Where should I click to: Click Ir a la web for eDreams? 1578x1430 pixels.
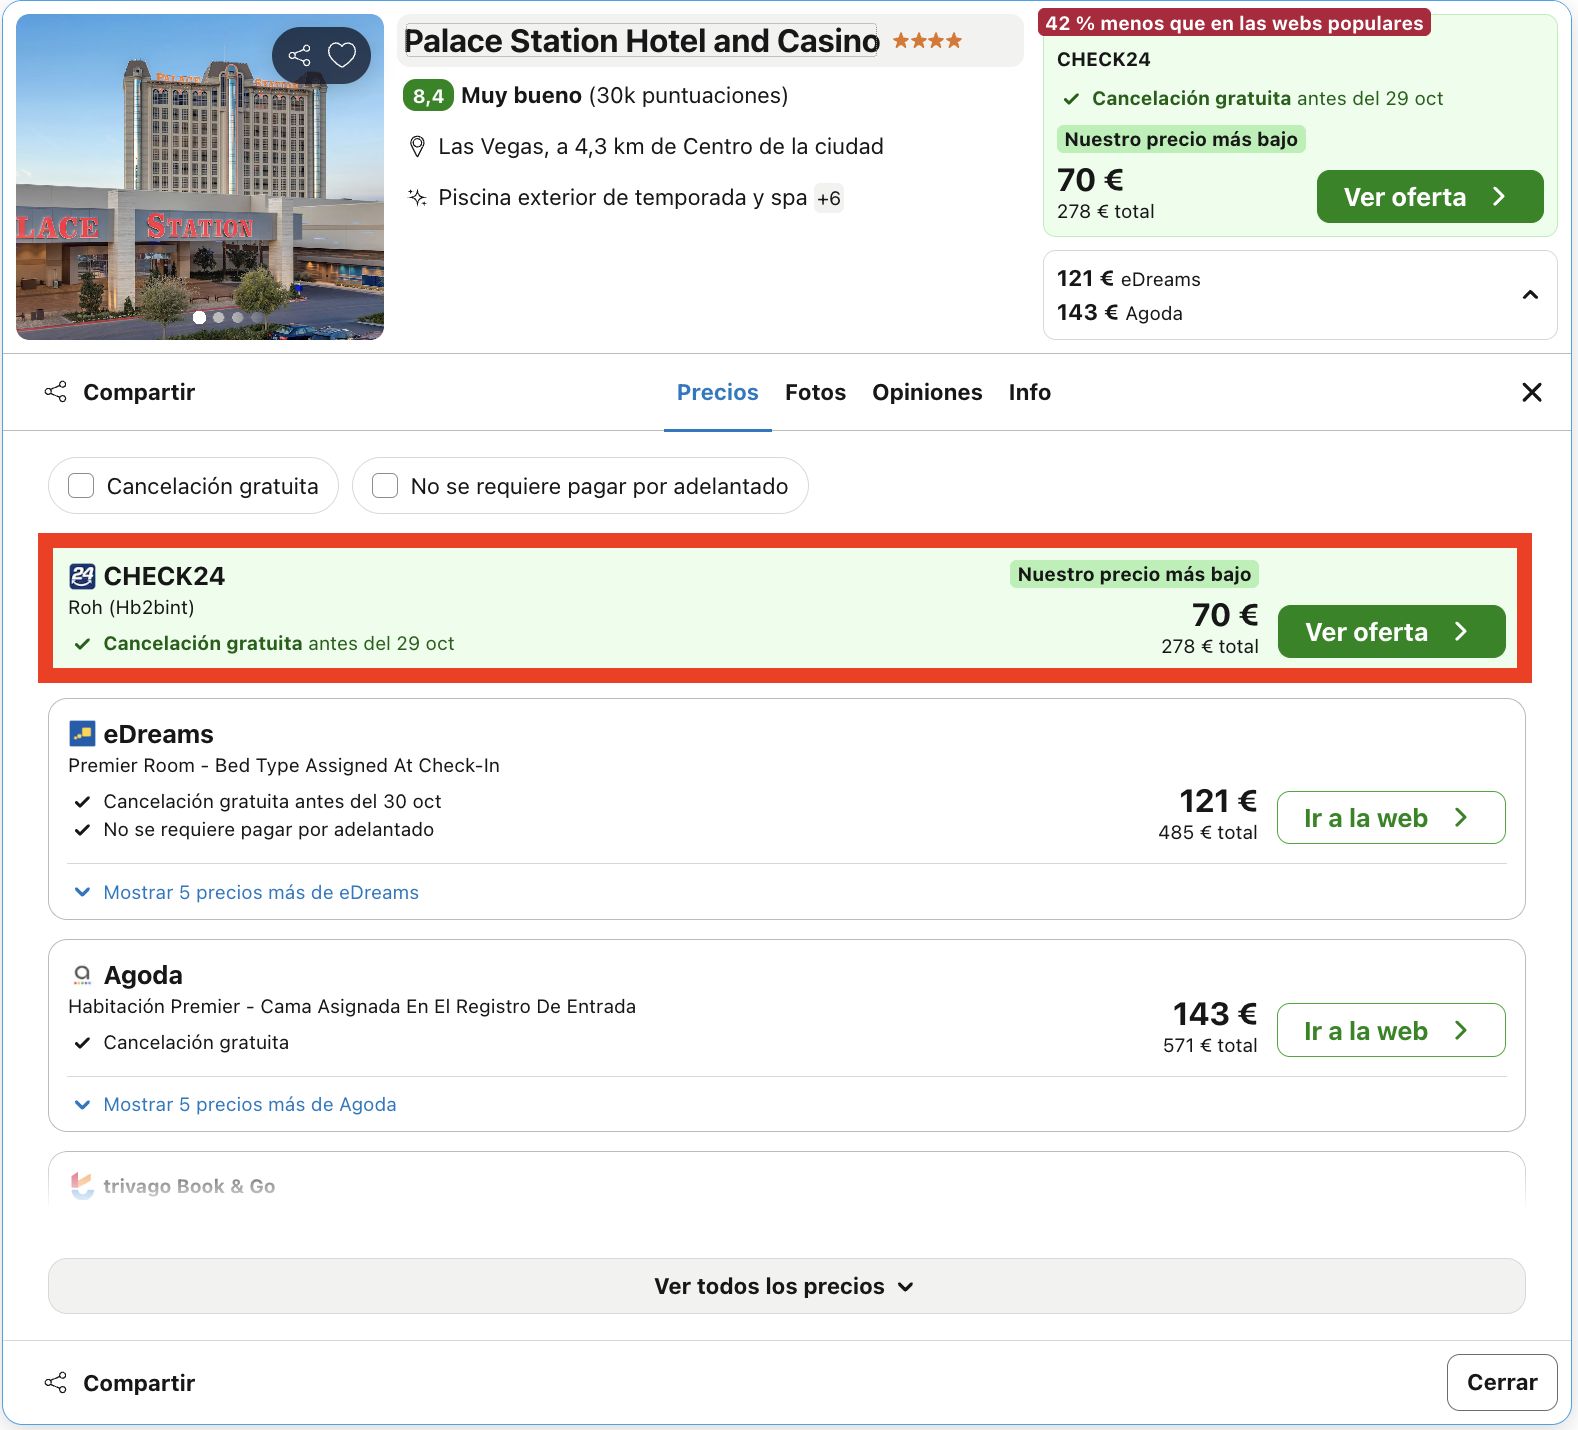tap(1391, 818)
